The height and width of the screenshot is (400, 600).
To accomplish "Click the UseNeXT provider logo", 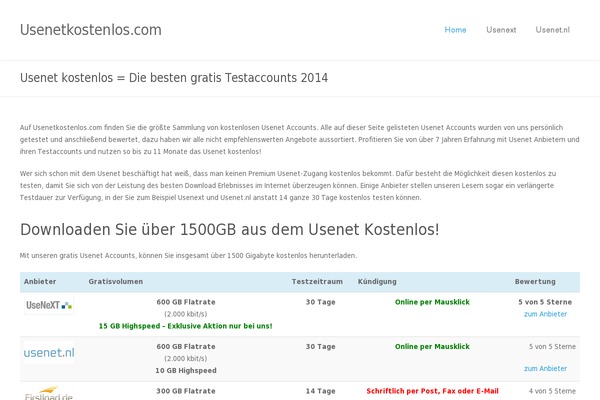I will pos(49,305).
